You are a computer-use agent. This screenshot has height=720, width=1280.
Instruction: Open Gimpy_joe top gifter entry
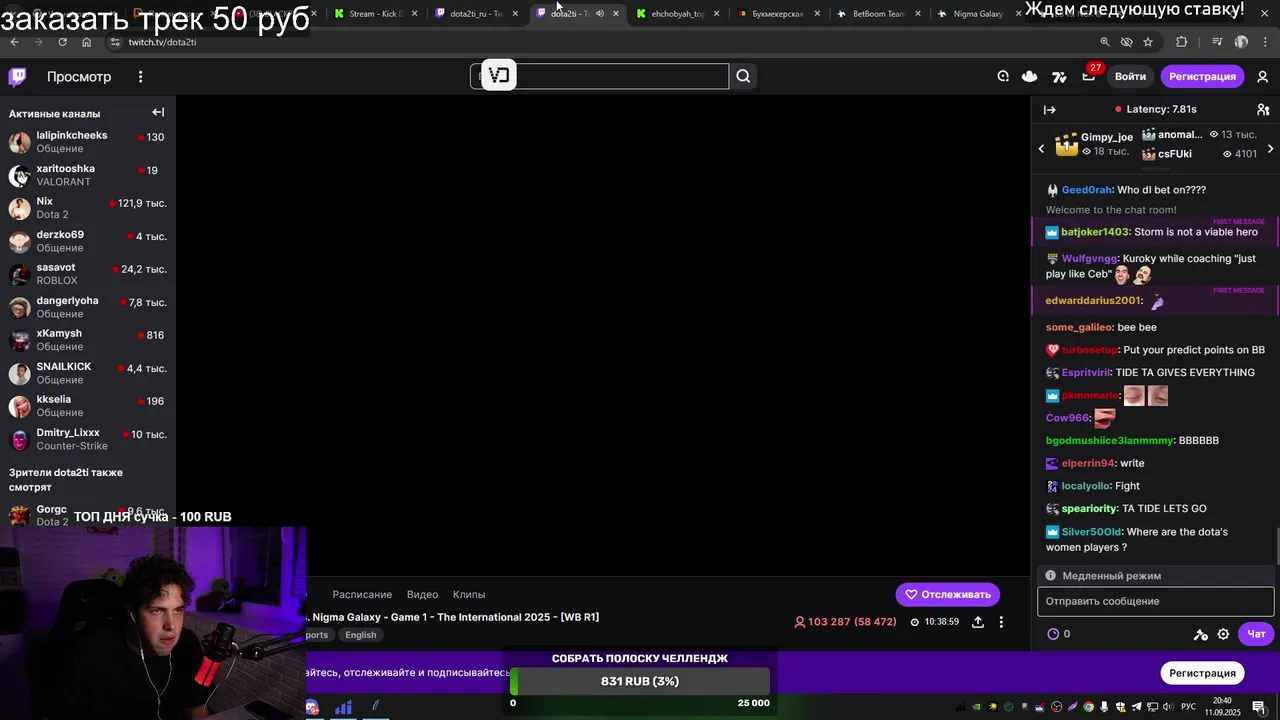pos(1094,144)
